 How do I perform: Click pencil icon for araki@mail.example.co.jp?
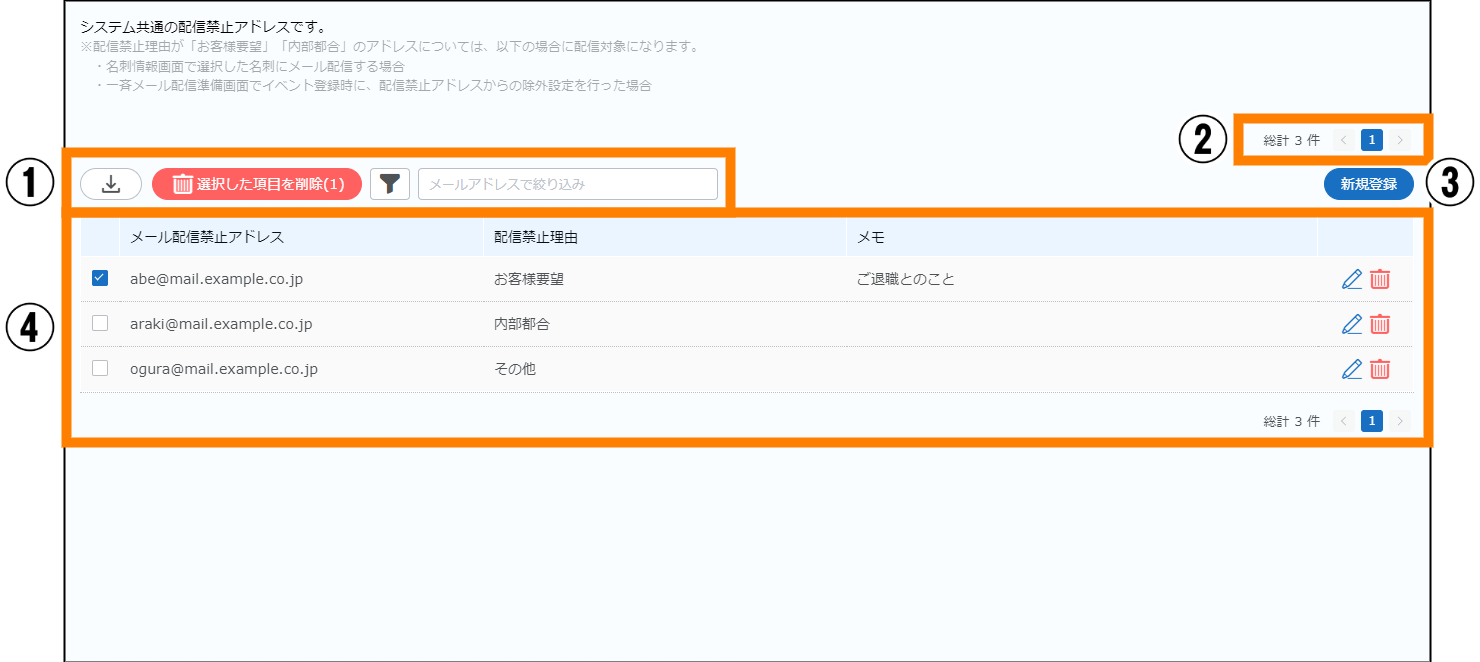pyautogui.click(x=1351, y=324)
